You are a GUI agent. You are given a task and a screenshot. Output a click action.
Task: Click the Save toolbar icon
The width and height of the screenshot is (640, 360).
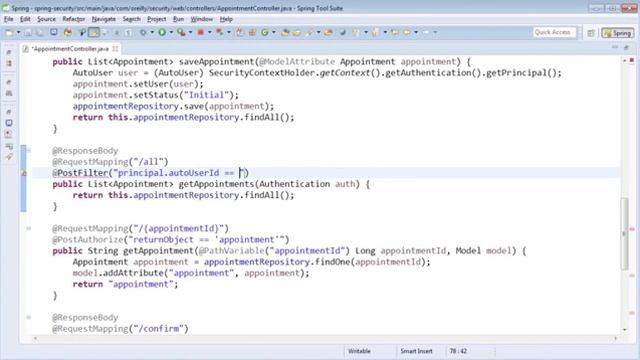coord(28,32)
